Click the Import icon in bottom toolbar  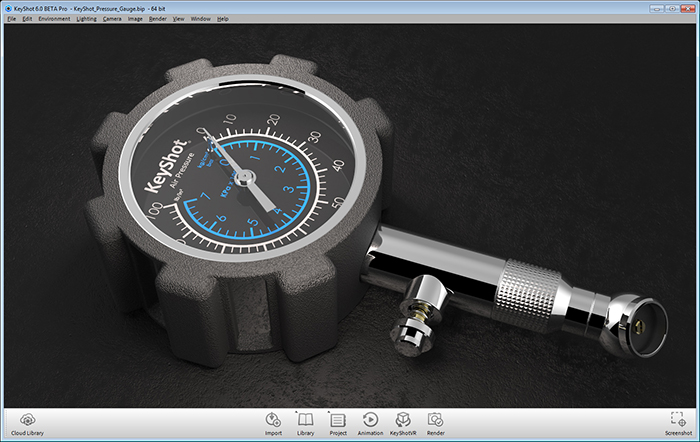(x=273, y=422)
